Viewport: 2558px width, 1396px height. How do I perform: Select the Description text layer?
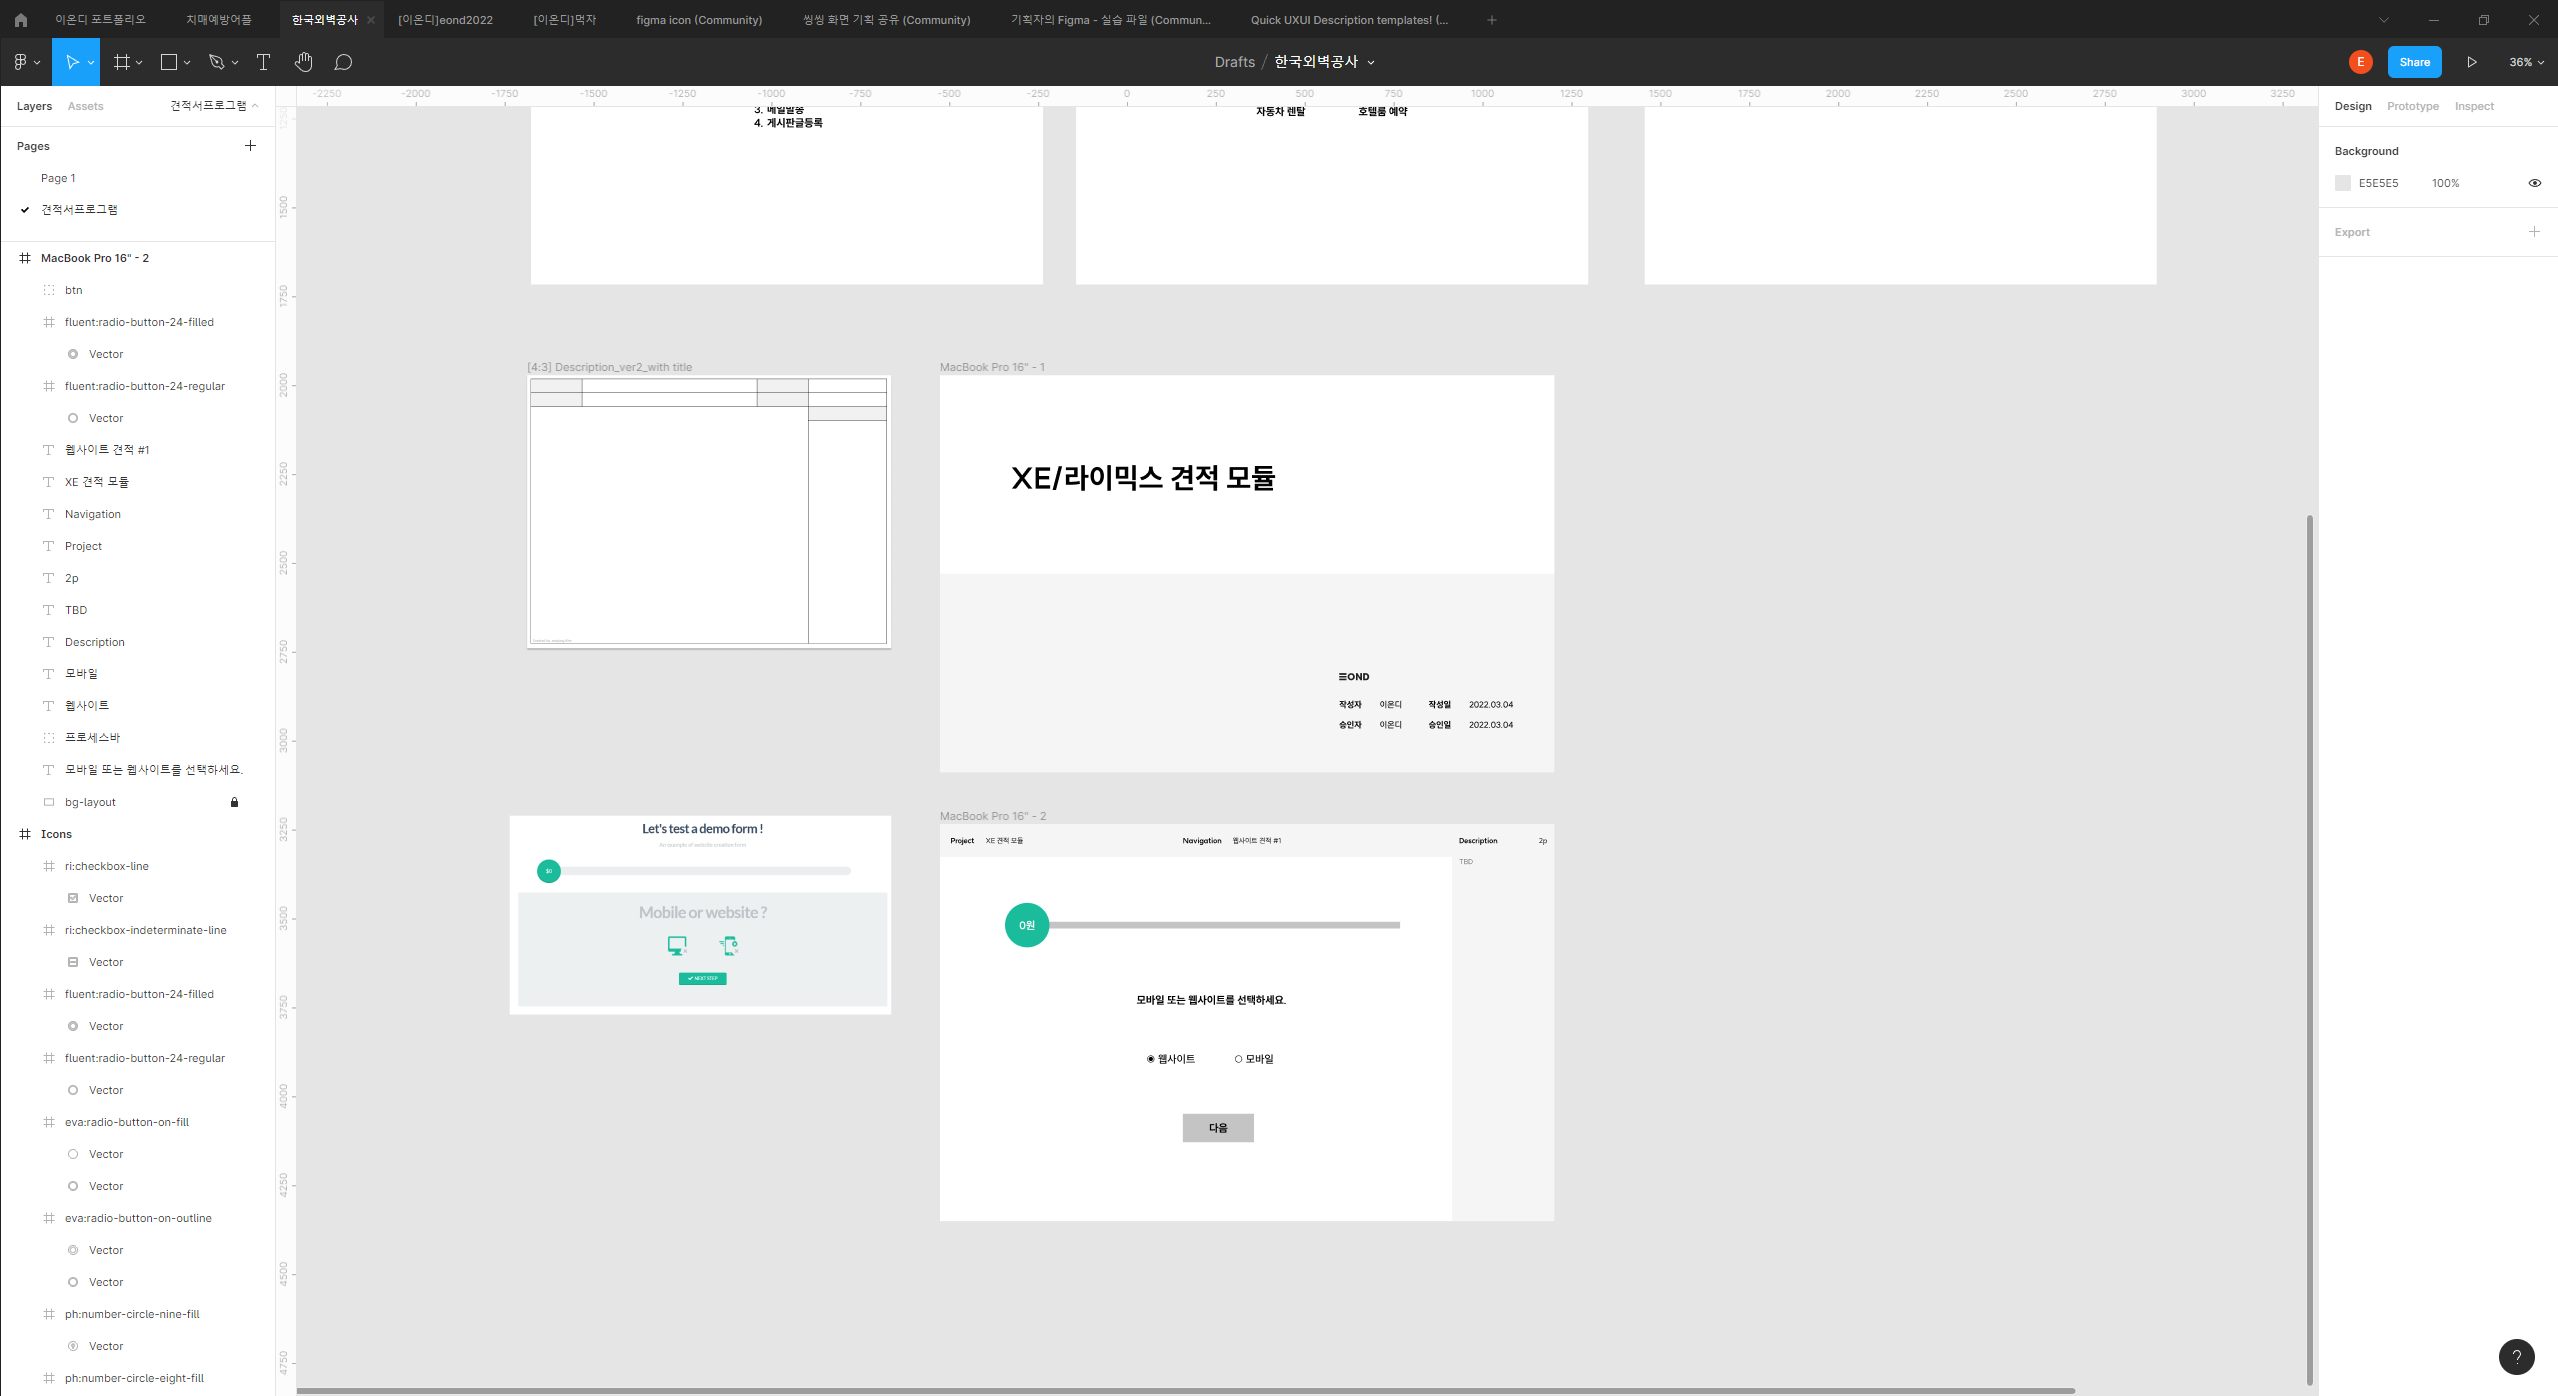[95, 642]
